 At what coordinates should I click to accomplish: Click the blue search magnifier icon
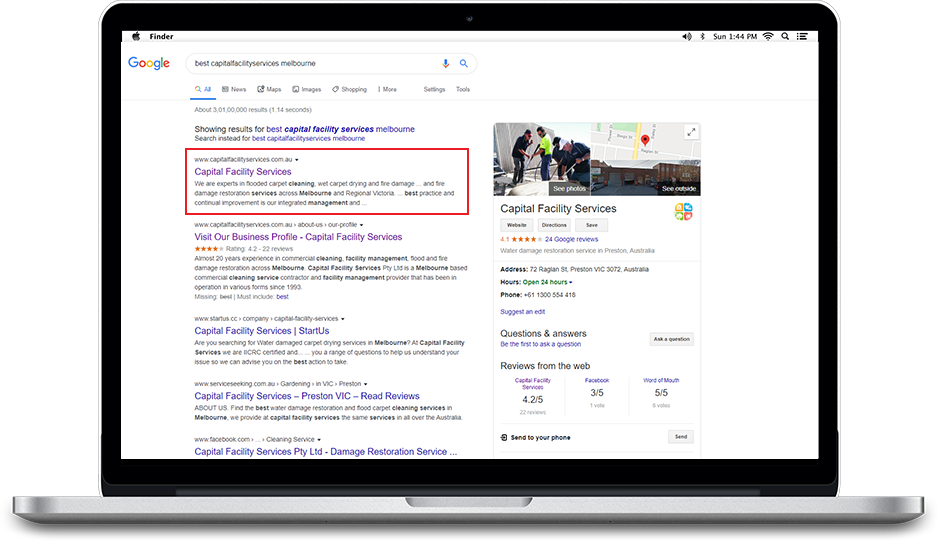463,63
